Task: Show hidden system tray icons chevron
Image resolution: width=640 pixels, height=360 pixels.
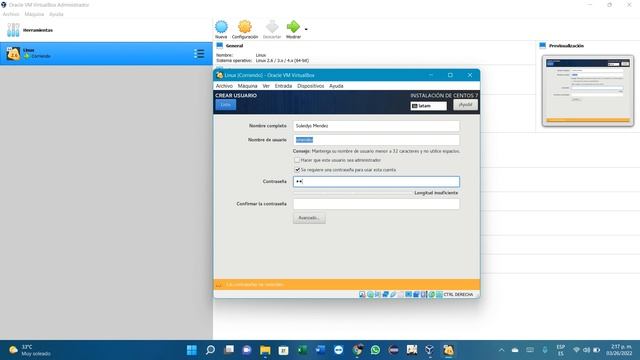Action: click(502, 350)
